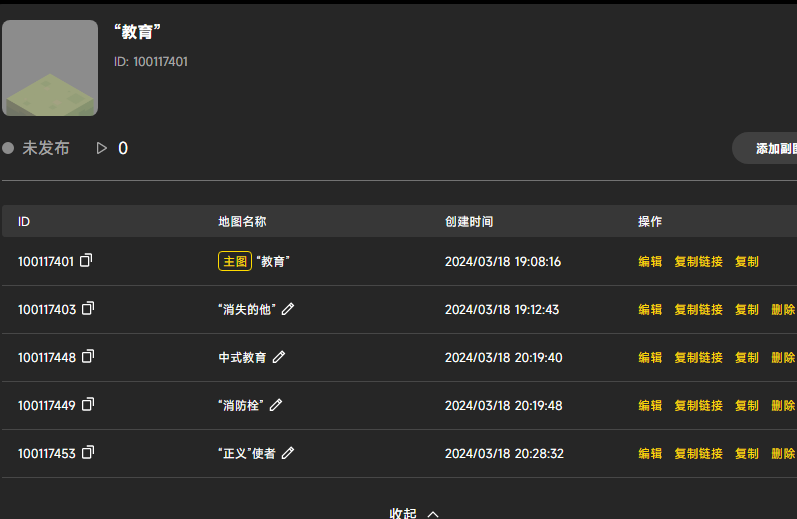
Task: Rename map "消失的他" via pencil icon
Action: tap(288, 309)
